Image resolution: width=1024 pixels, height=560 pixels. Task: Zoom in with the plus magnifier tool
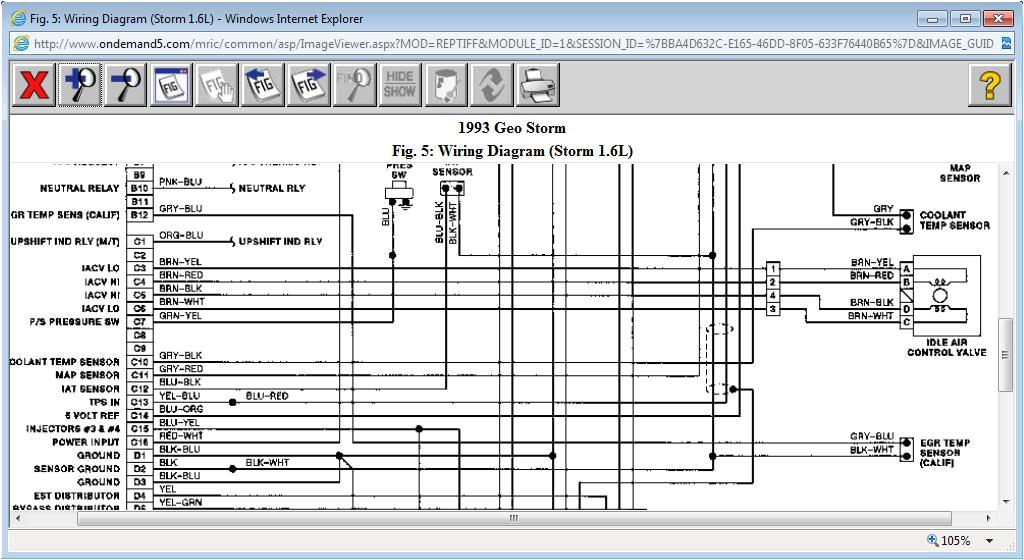point(80,85)
